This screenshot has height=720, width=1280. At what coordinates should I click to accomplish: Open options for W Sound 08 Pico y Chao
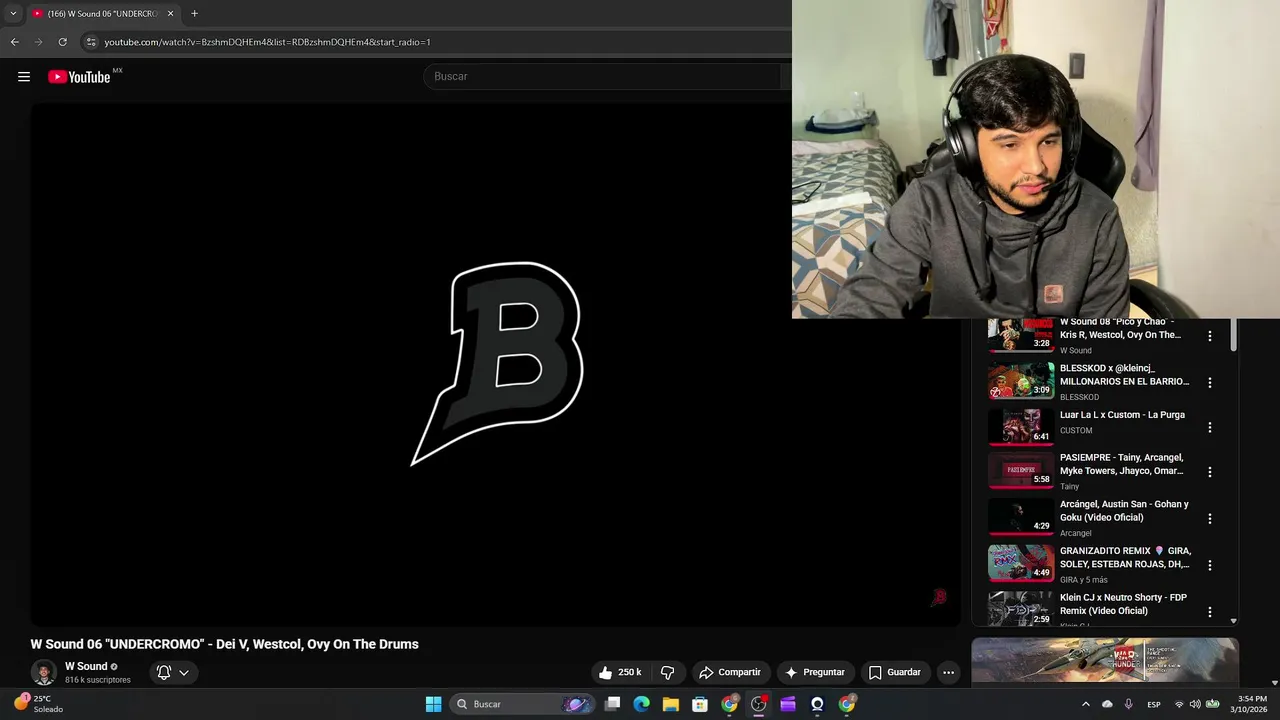[1209, 336]
